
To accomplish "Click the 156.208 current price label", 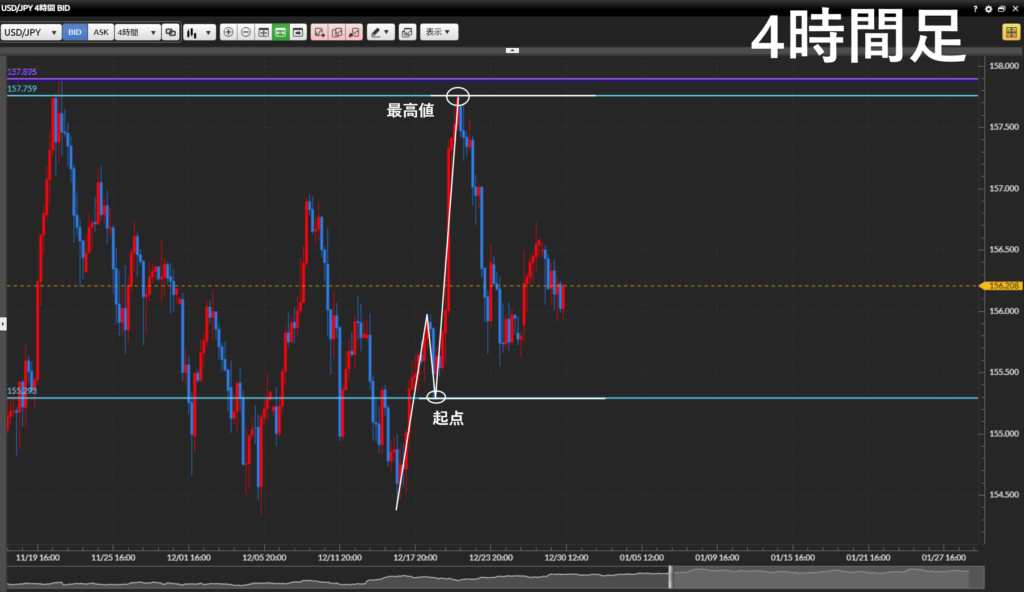I will click(x=1003, y=285).
